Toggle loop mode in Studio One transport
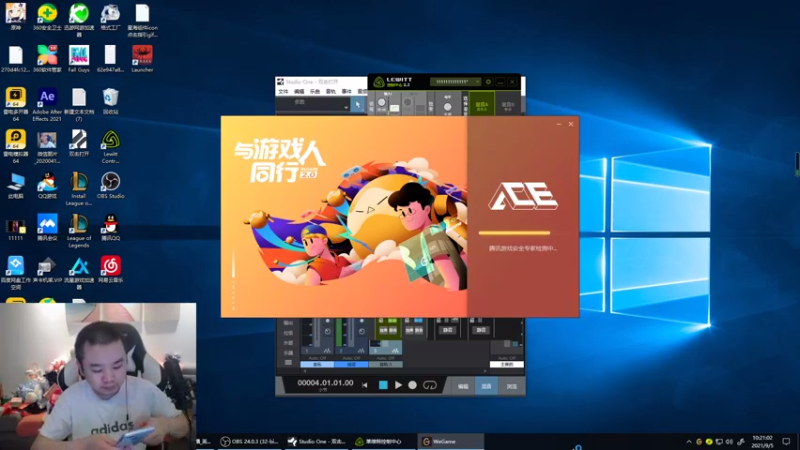This screenshot has width=800, height=450. pyautogui.click(x=430, y=385)
